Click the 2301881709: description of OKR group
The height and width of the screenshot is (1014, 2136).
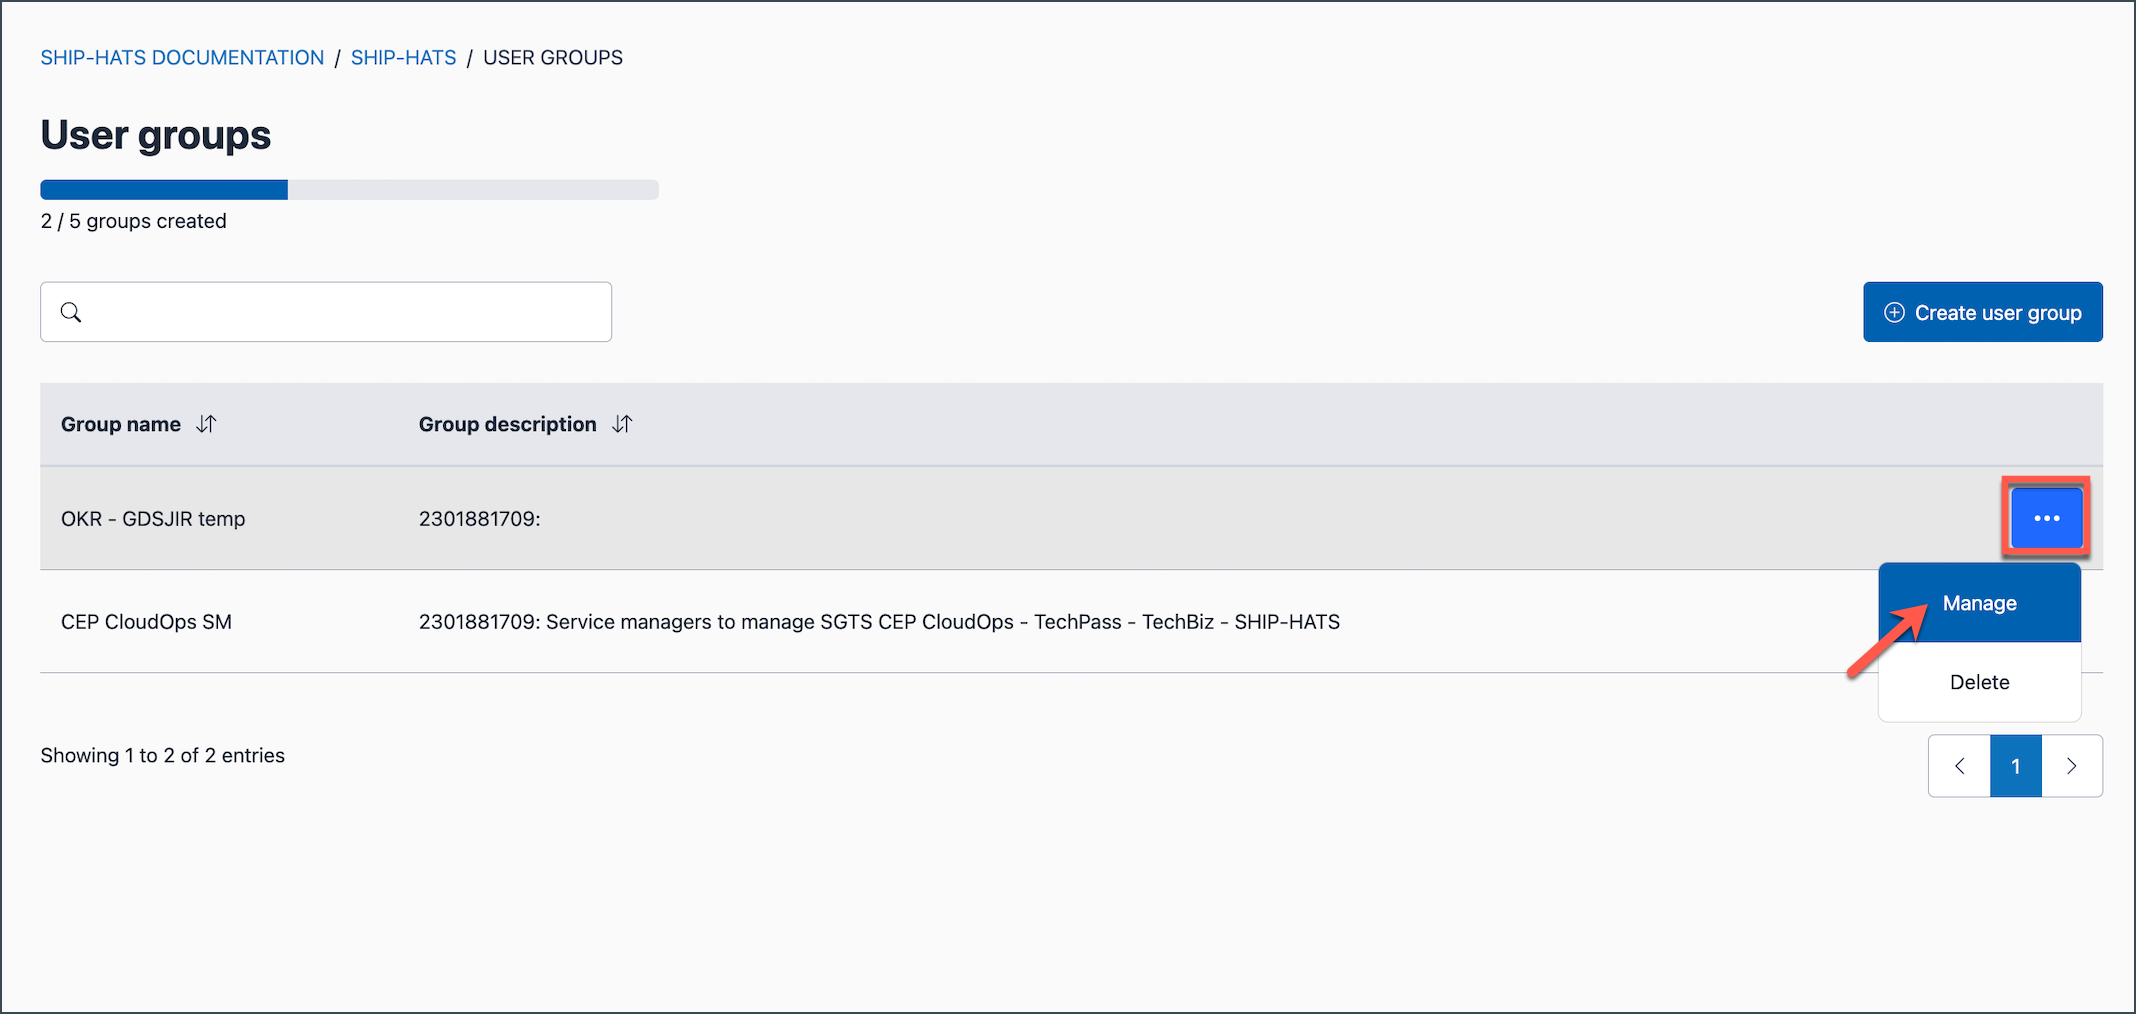coord(479,519)
